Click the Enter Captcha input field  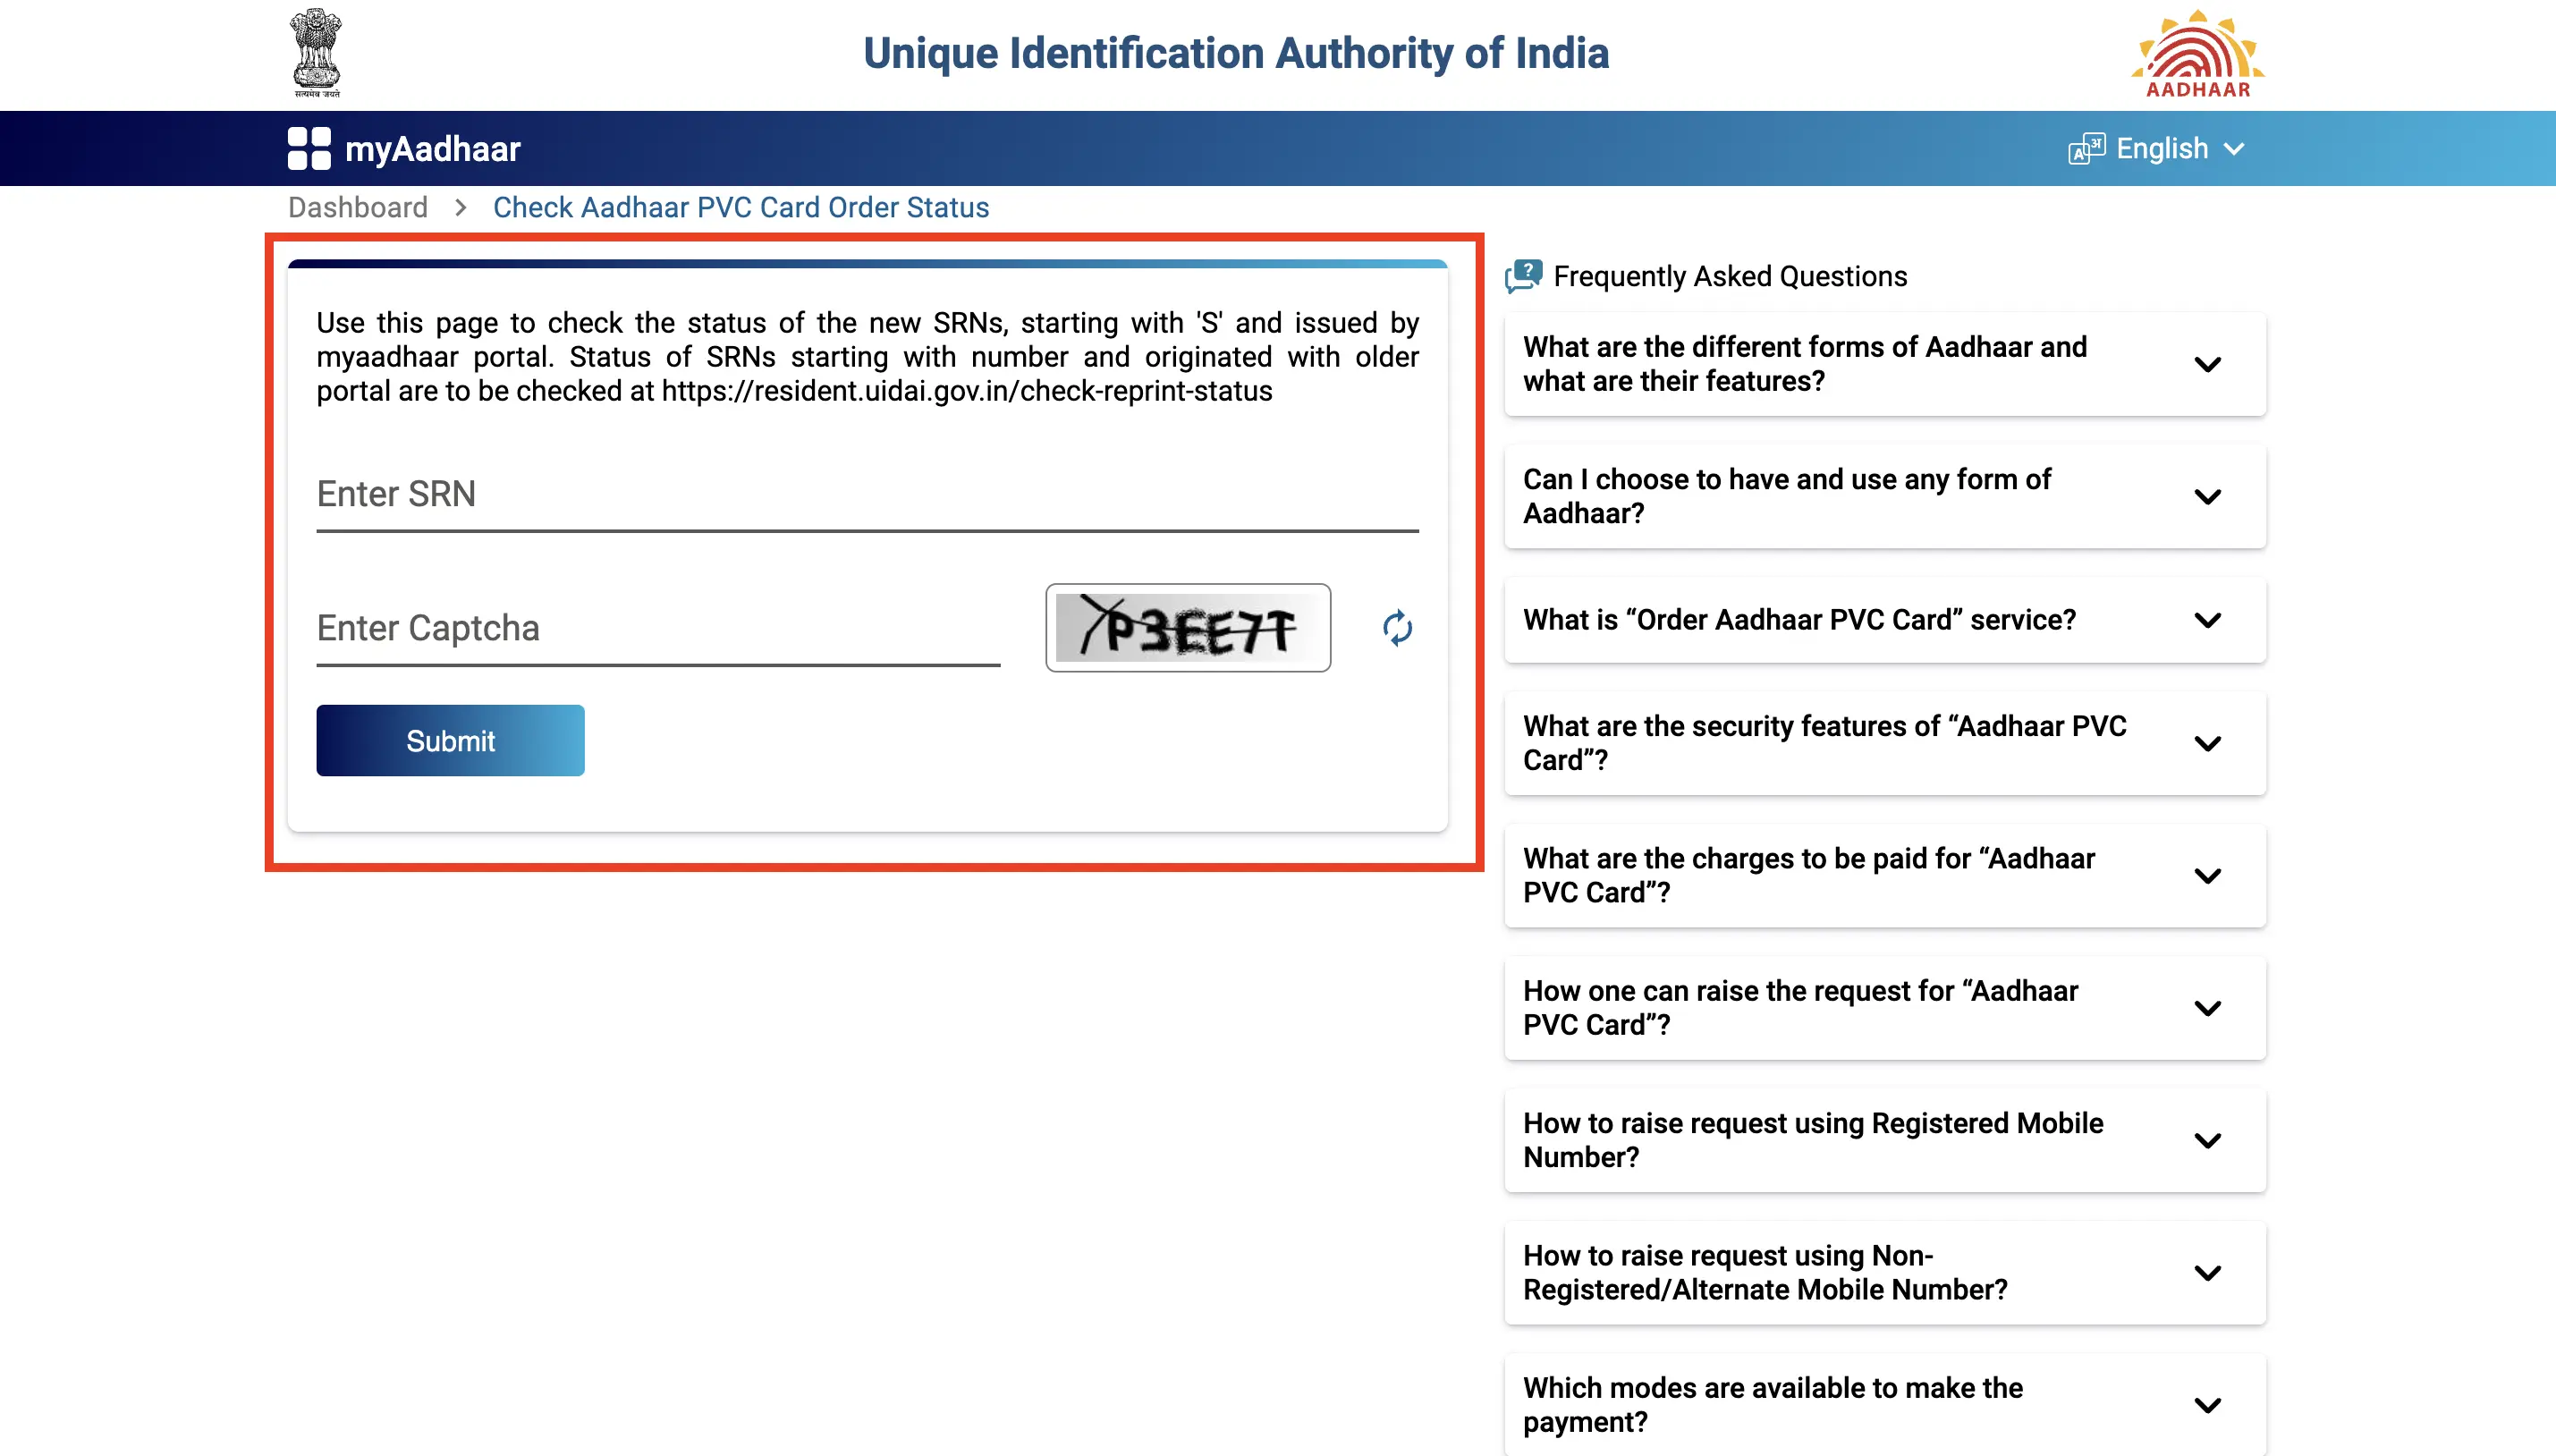656,627
